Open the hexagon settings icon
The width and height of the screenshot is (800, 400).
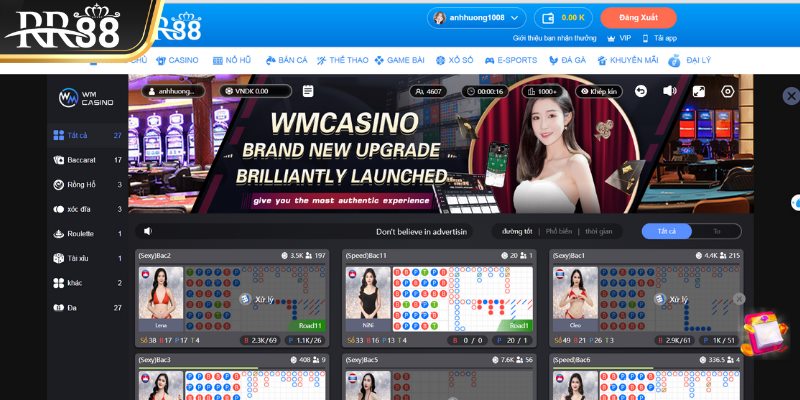click(728, 91)
